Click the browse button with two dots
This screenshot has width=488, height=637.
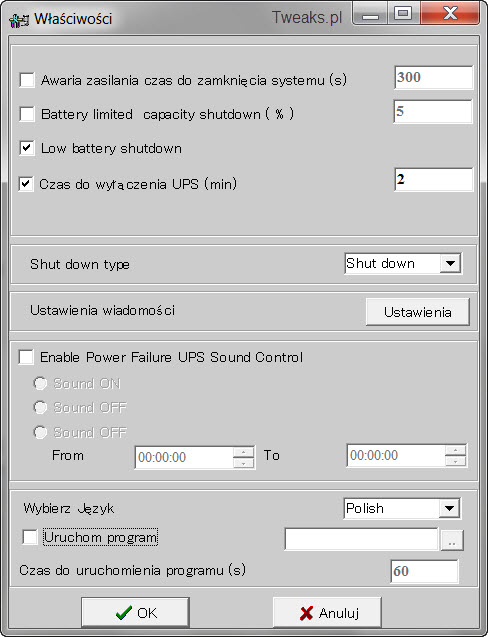452,540
